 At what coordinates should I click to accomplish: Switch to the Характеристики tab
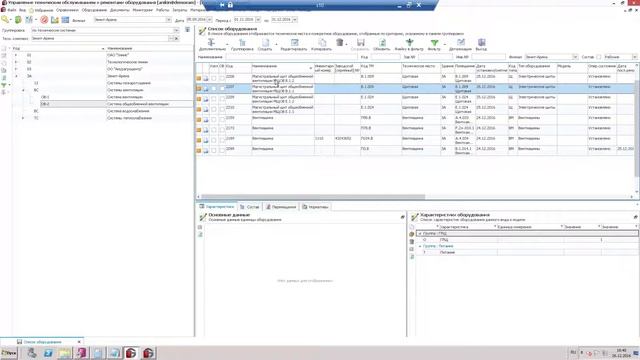pyautogui.click(x=217, y=207)
